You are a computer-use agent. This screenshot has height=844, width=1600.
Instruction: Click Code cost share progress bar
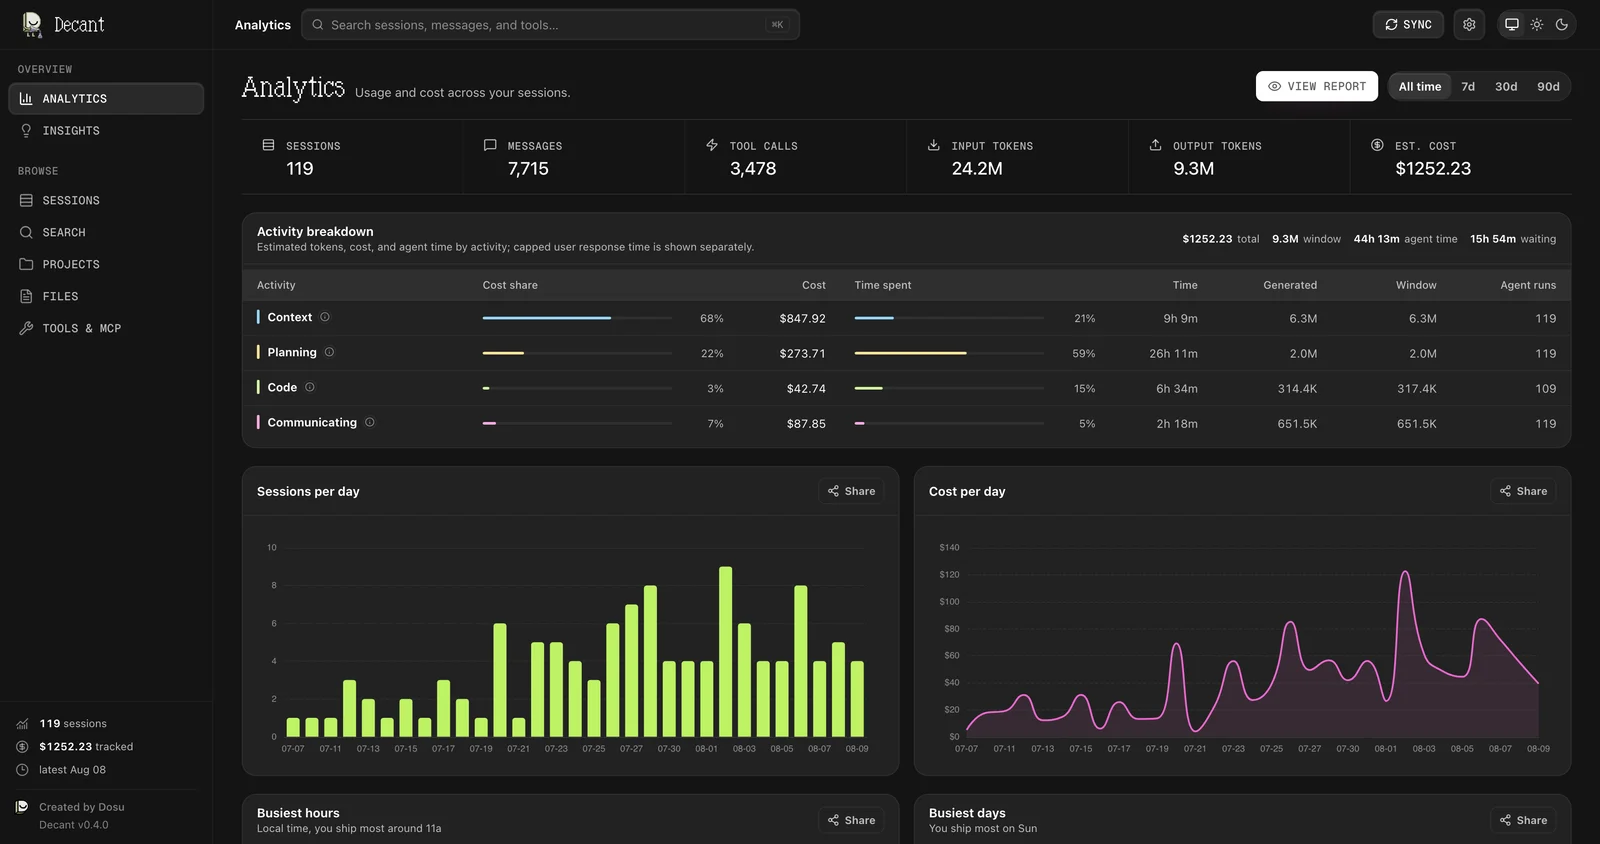point(577,388)
